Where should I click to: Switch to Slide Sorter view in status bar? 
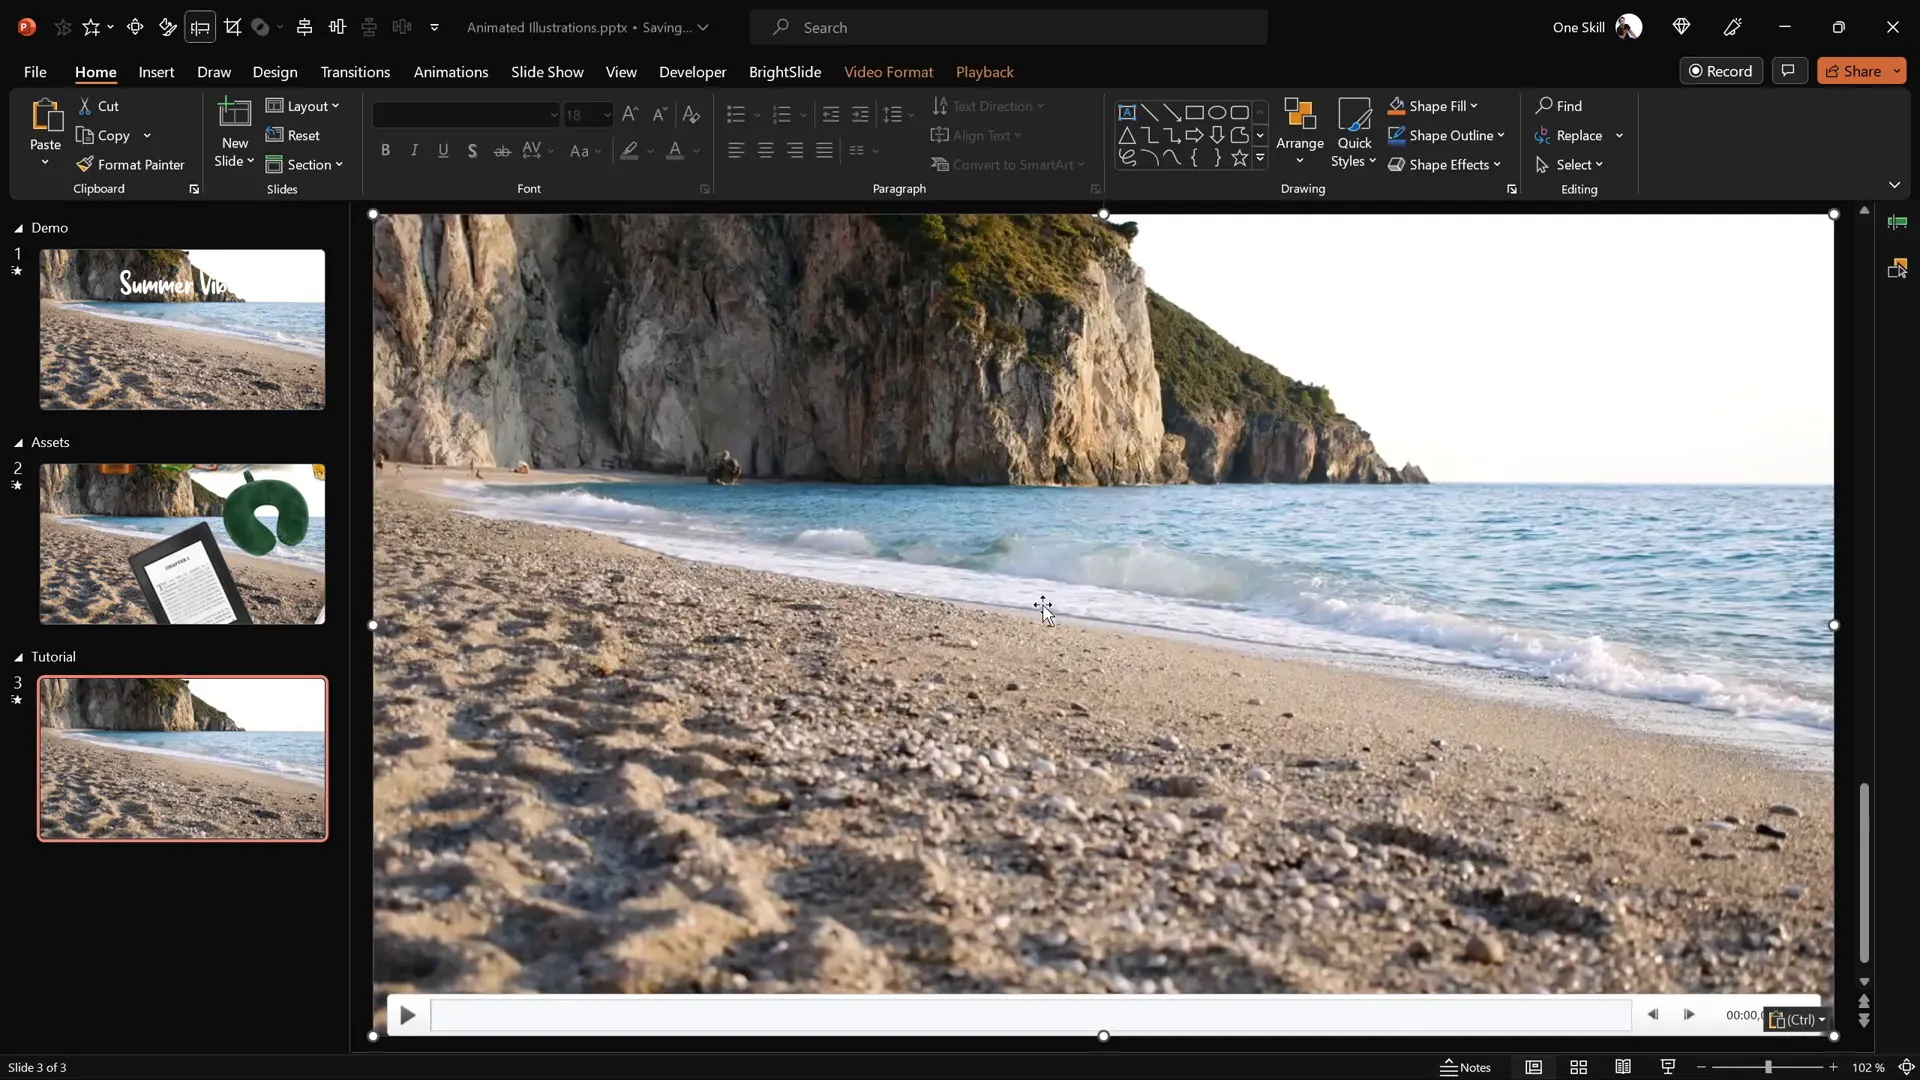1579,1067
